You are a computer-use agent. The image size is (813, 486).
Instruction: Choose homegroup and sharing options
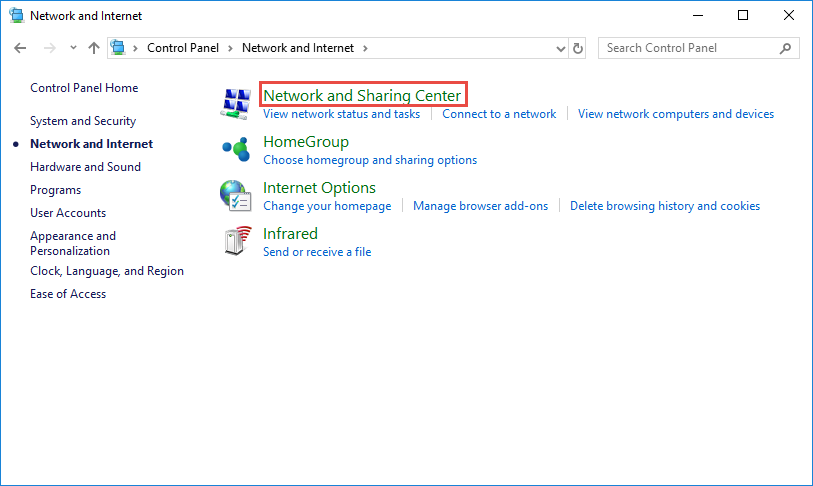tap(370, 160)
